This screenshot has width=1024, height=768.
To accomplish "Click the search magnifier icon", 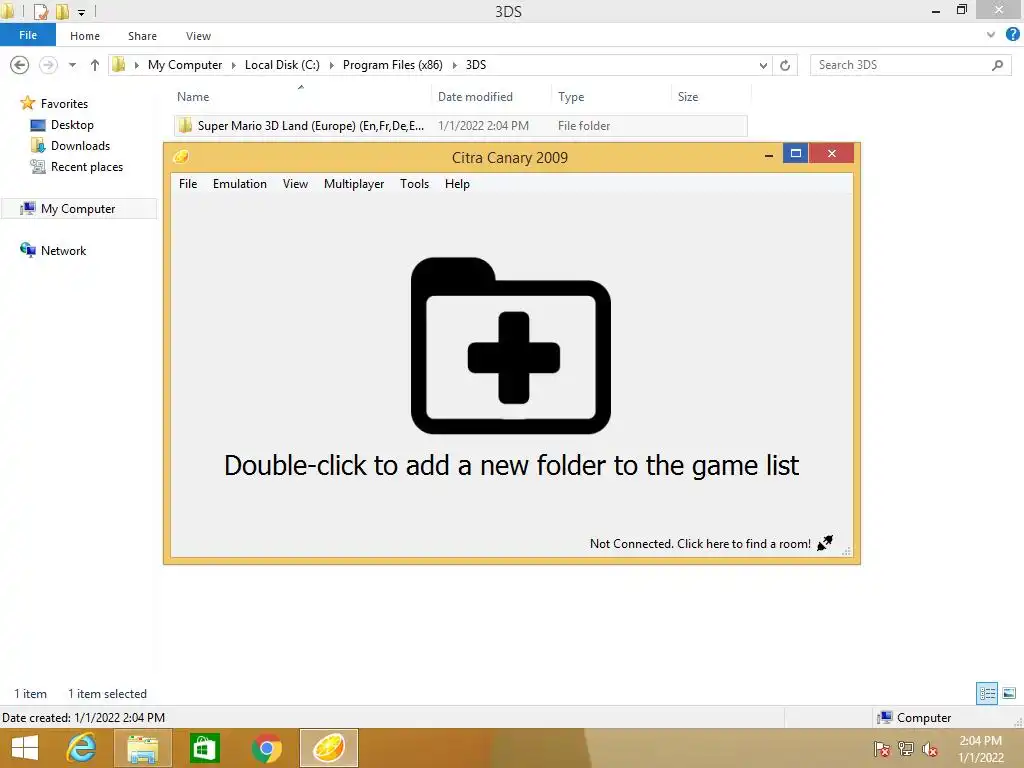I will [x=997, y=65].
